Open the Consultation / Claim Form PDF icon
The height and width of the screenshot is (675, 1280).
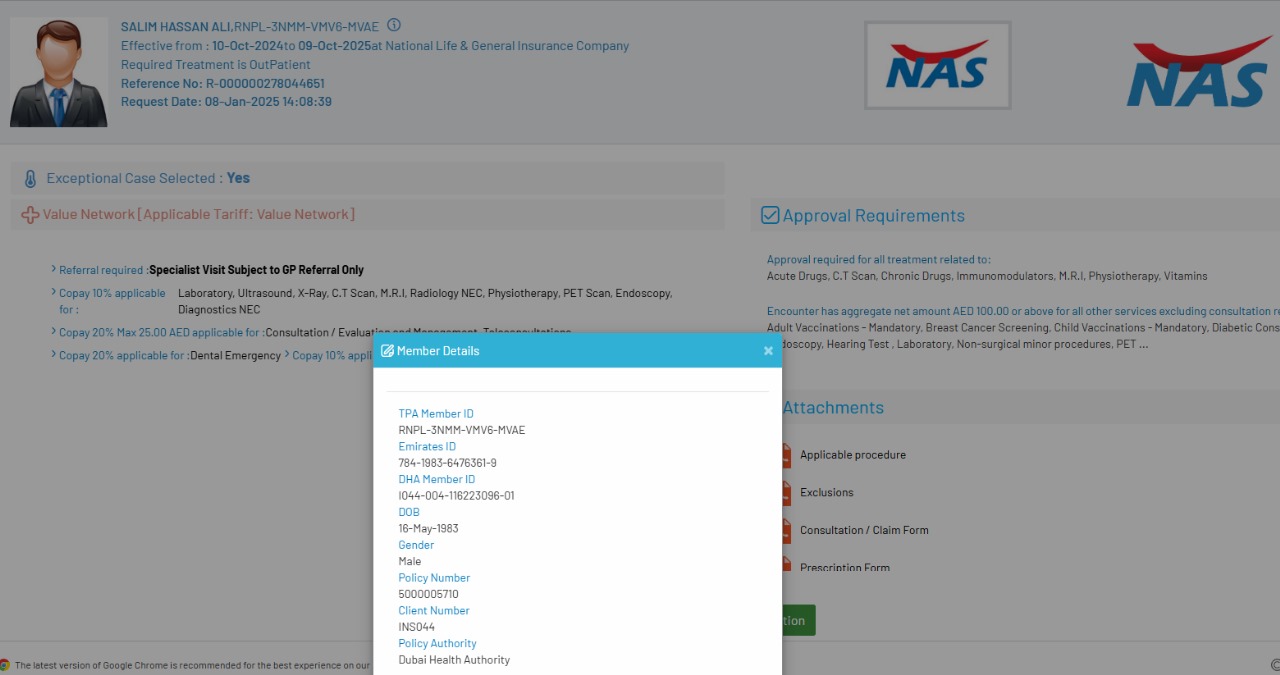coord(786,530)
